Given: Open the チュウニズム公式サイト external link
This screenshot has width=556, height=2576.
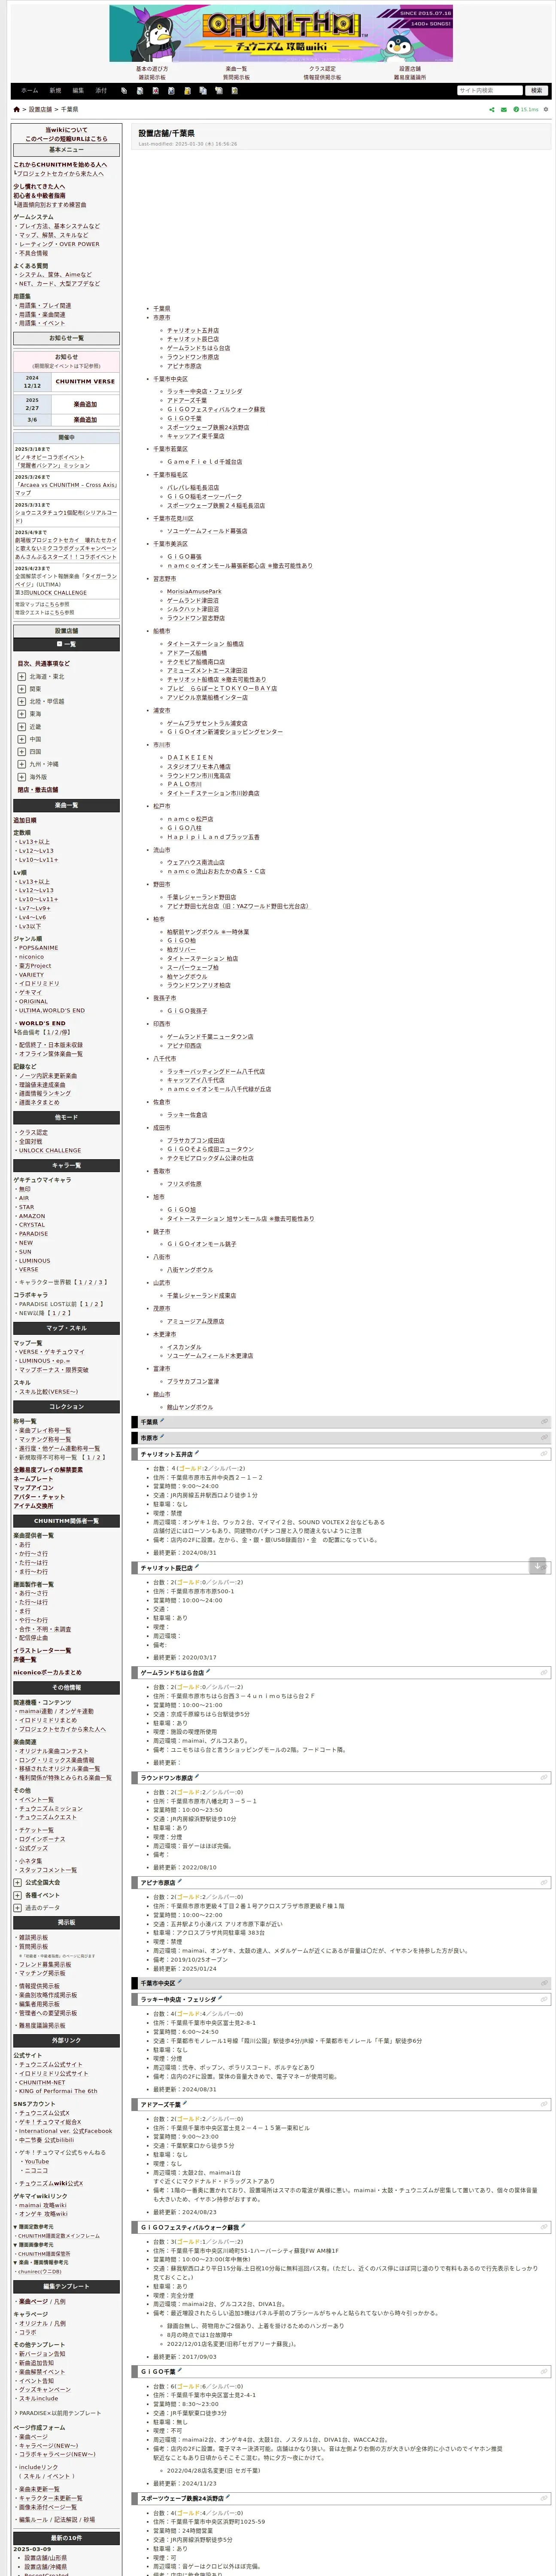Looking at the screenshot, I should (x=51, y=2065).
